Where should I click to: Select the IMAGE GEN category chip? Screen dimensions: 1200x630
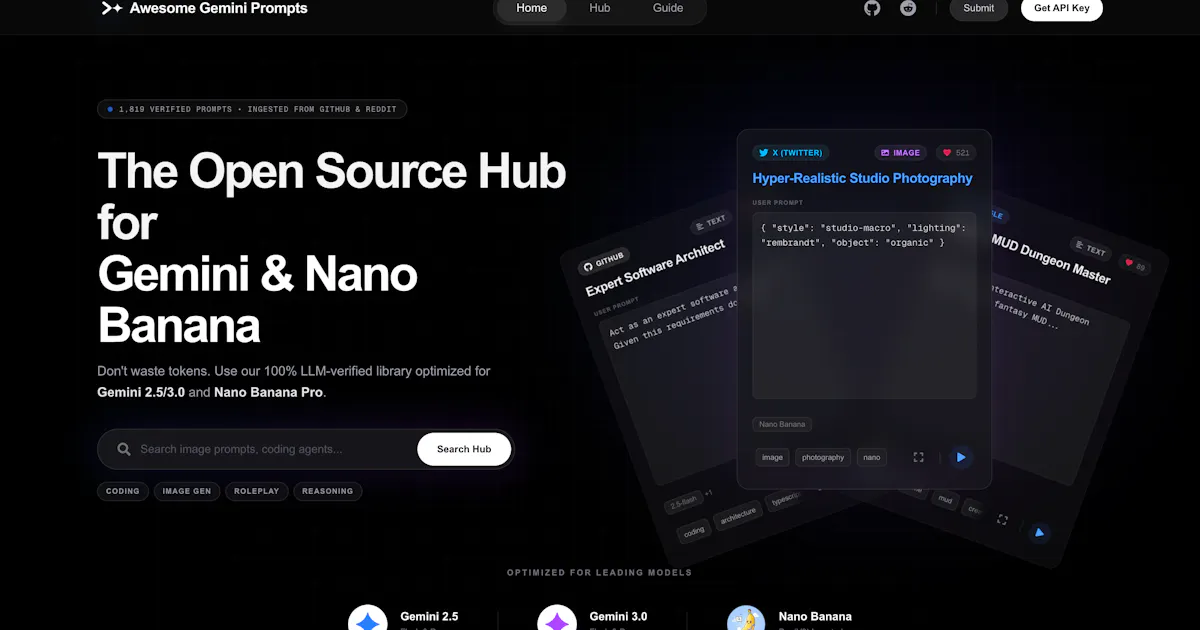[187, 491]
